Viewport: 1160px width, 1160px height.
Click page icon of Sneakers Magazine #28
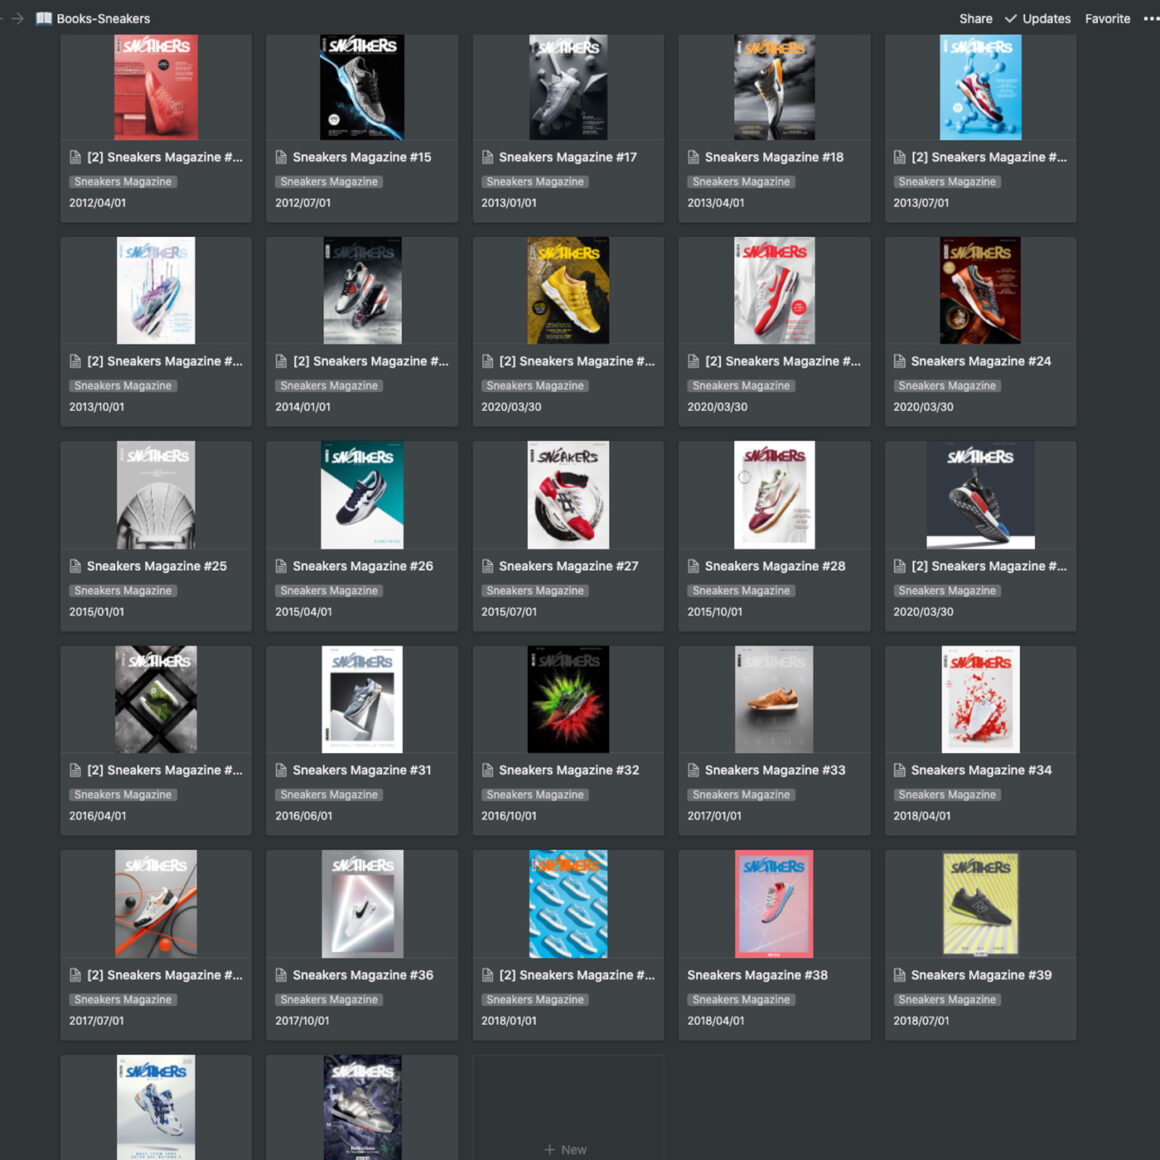coord(693,567)
